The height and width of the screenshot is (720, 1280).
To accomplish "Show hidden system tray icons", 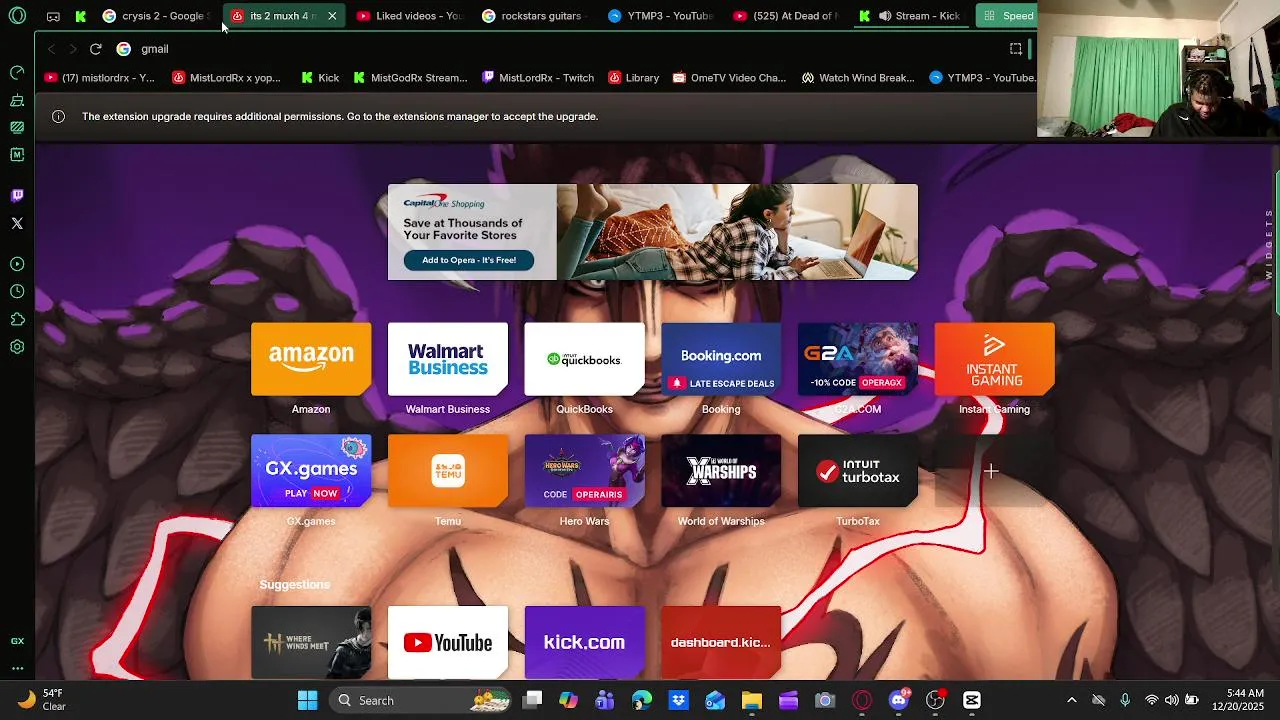I will click(x=1071, y=700).
